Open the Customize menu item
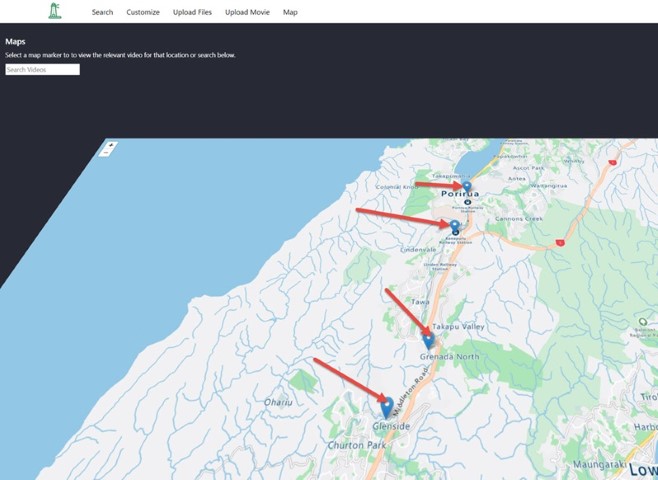 143,12
